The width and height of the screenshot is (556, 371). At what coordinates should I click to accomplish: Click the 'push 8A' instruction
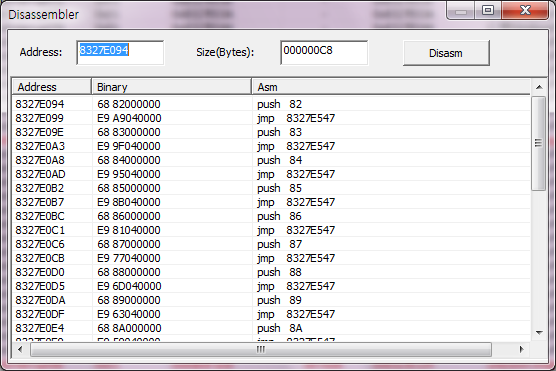click(280, 328)
